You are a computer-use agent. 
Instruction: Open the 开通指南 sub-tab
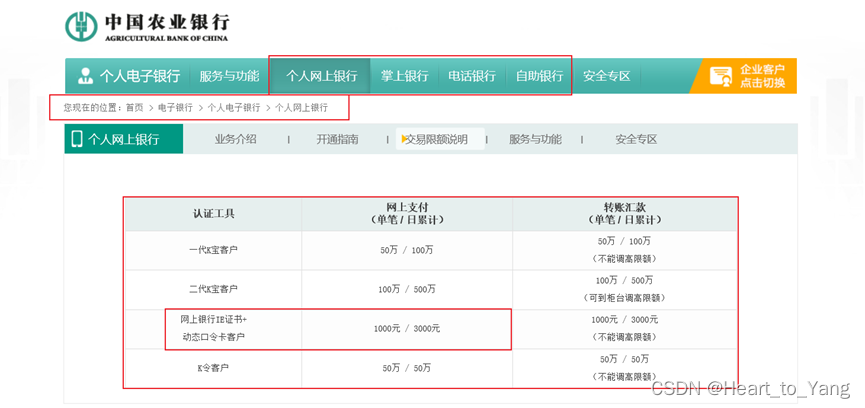[337, 139]
